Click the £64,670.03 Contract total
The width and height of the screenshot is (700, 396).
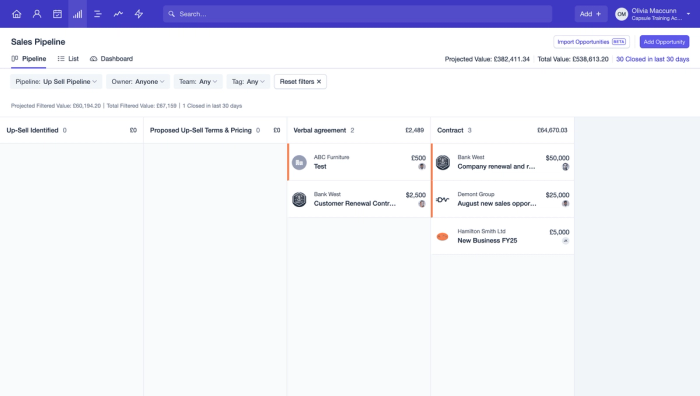tap(552, 130)
